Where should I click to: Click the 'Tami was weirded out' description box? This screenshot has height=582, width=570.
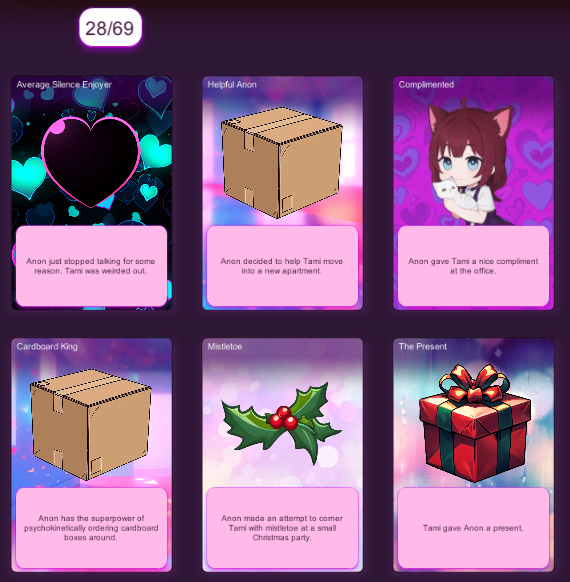tap(91, 266)
